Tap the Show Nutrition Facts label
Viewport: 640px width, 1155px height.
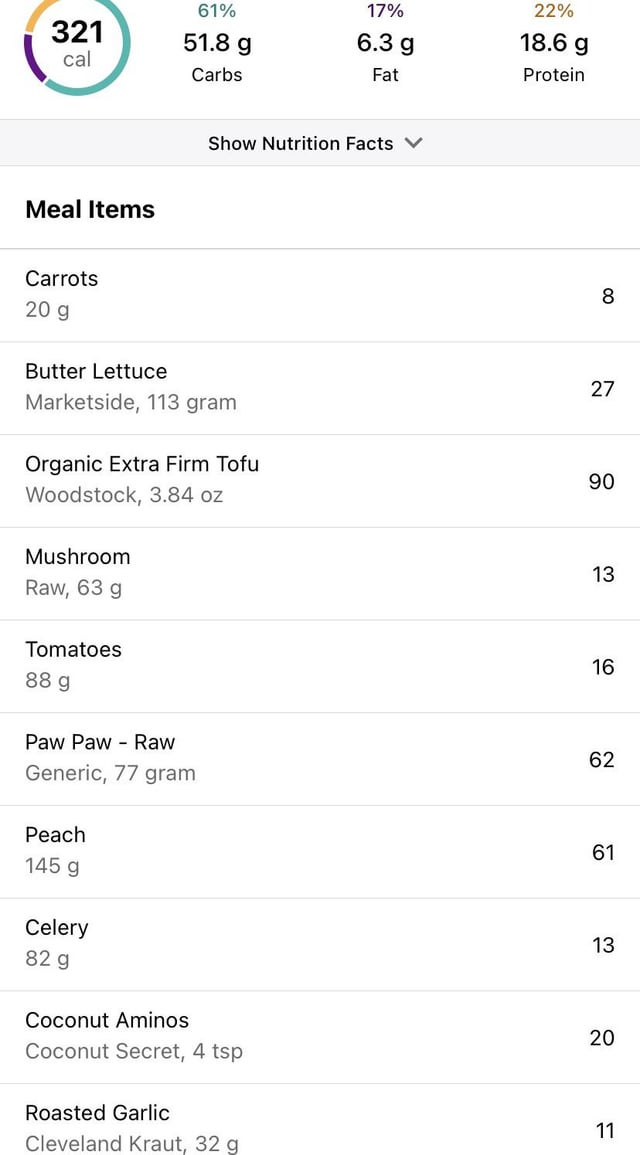pos(300,143)
